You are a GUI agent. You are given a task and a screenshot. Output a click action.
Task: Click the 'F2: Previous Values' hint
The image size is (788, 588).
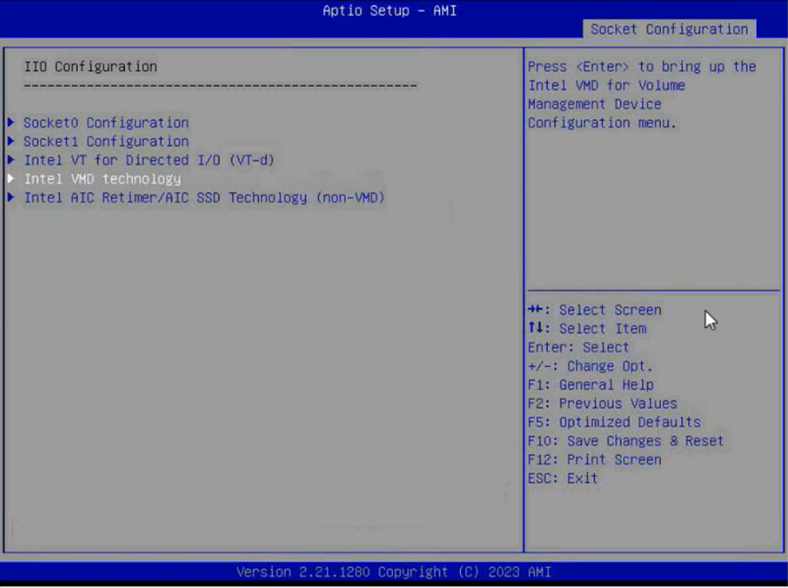(603, 404)
